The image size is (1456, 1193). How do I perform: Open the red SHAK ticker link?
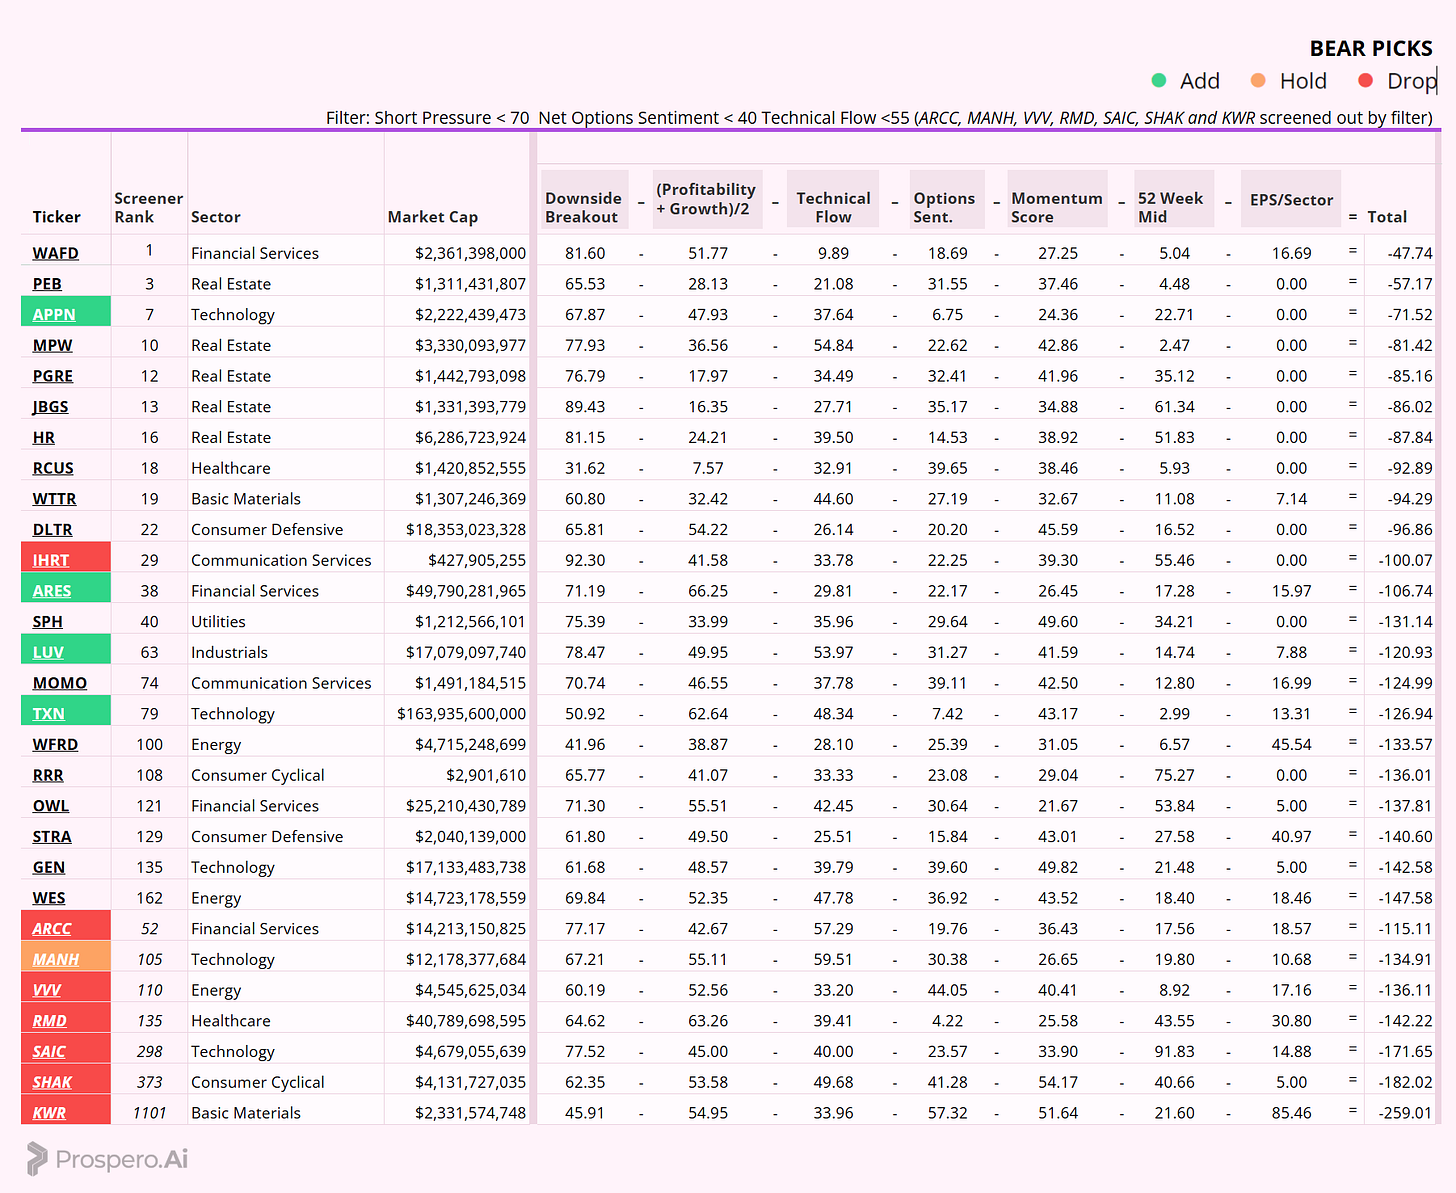[52, 1082]
